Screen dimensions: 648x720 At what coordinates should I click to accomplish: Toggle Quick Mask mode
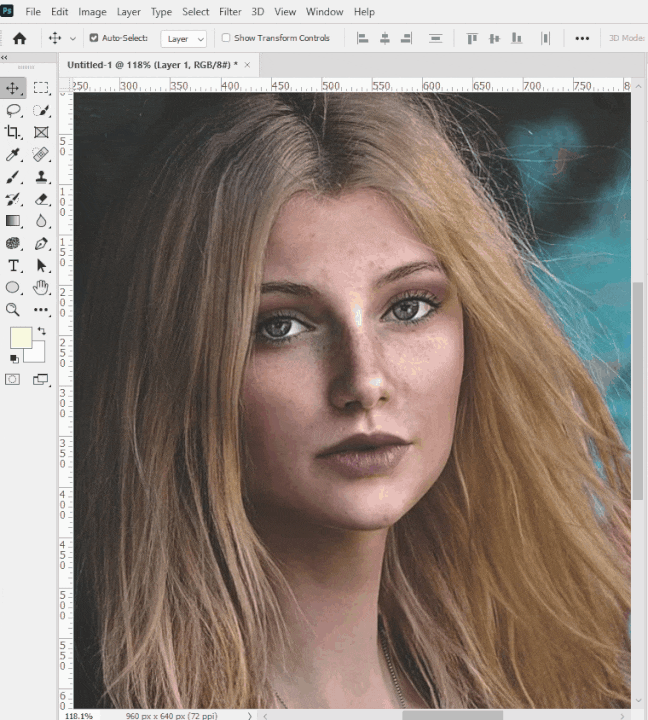pyautogui.click(x=12, y=379)
